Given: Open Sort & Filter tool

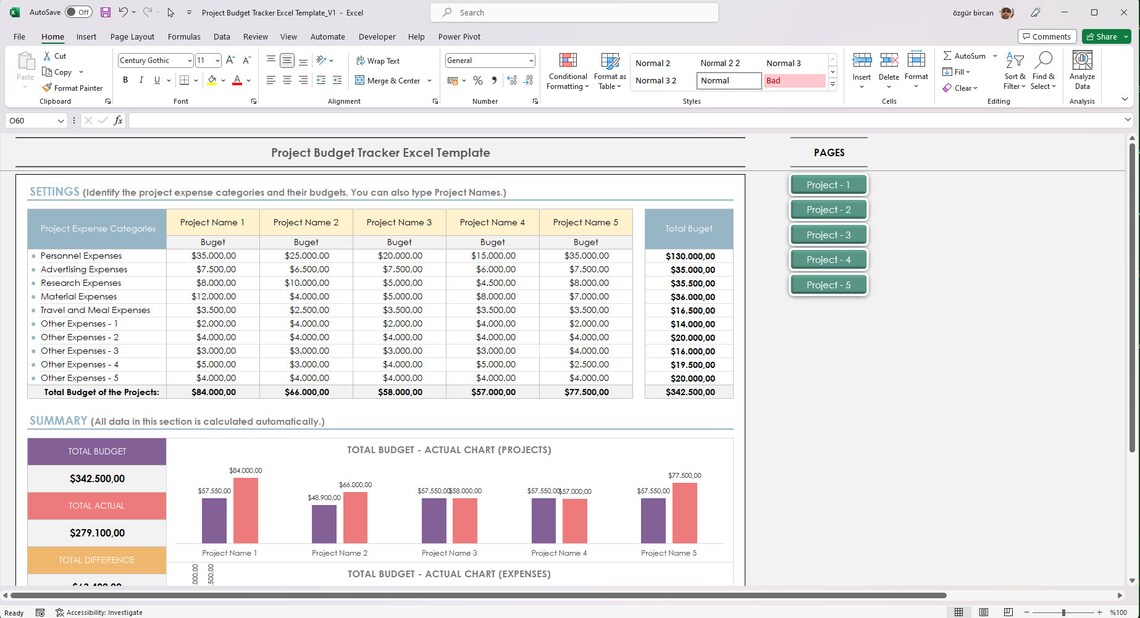Looking at the screenshot, I should pos(1015,71).
